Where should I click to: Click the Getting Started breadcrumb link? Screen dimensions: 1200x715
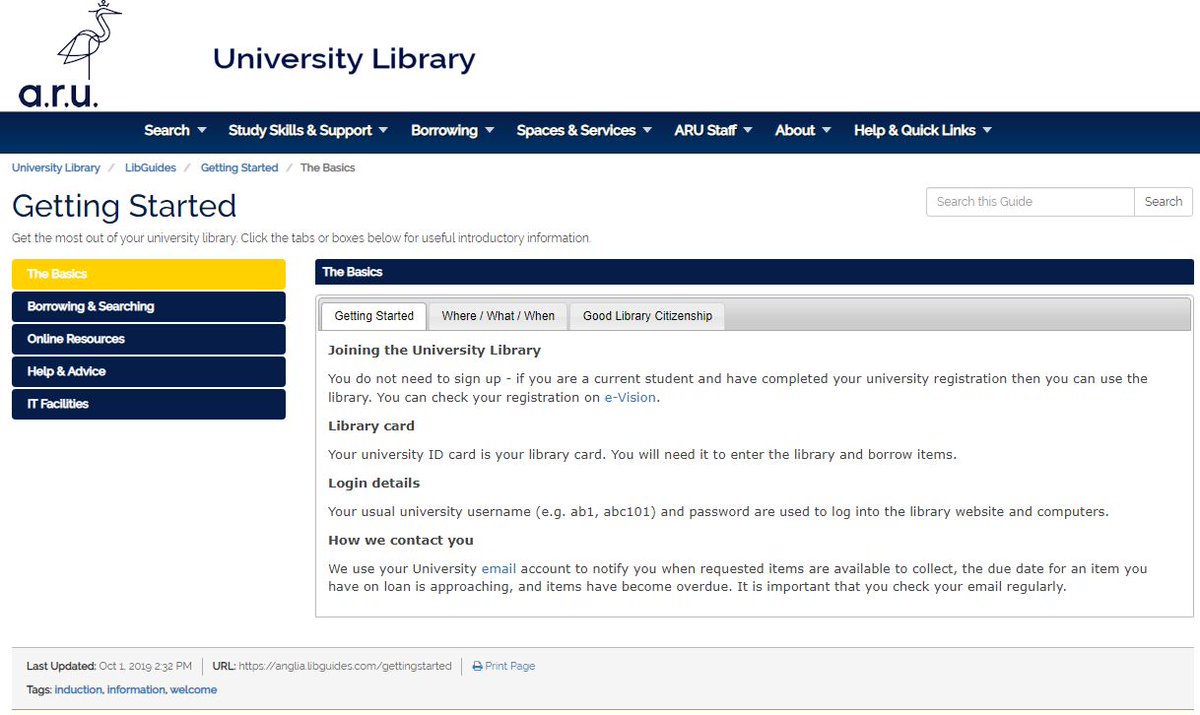coord(239,168)
